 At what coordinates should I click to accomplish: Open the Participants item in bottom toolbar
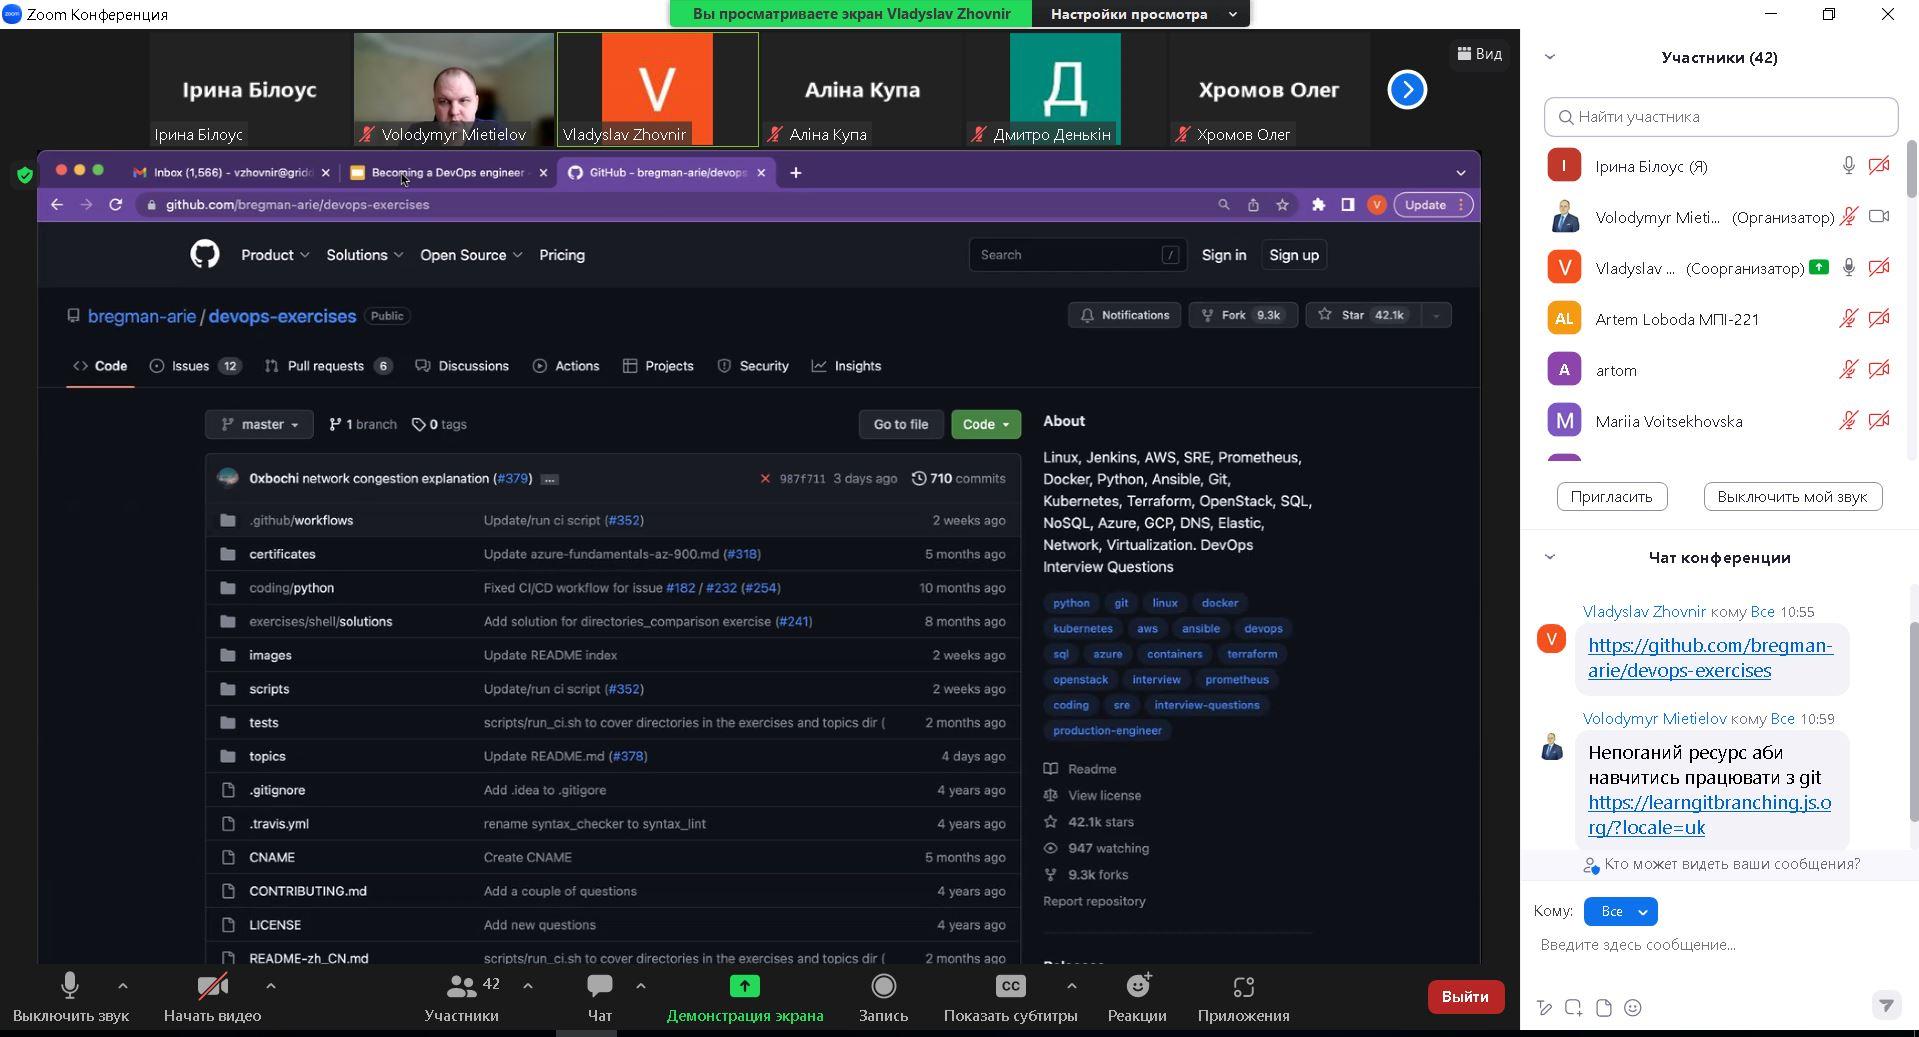click(461, 987)
